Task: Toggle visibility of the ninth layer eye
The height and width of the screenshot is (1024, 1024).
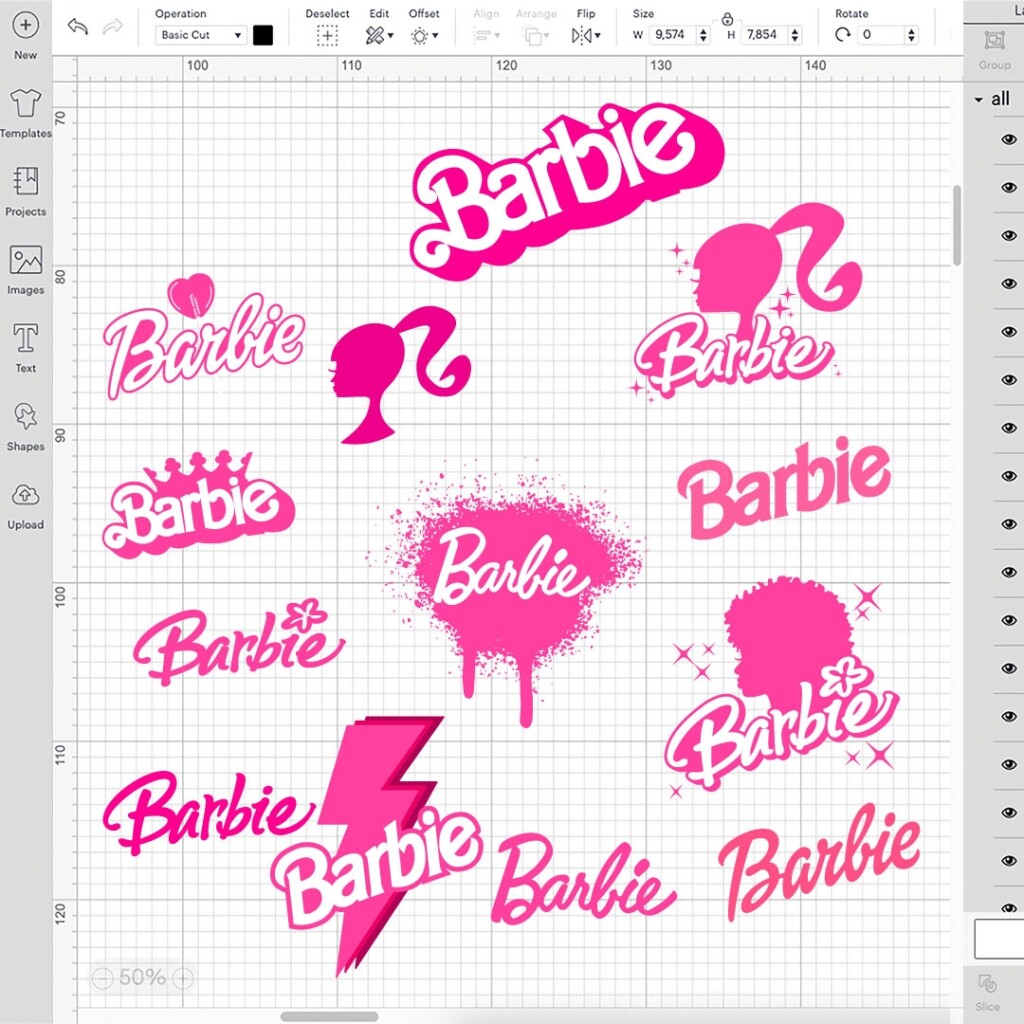Action: click(x=1008, y=524)
